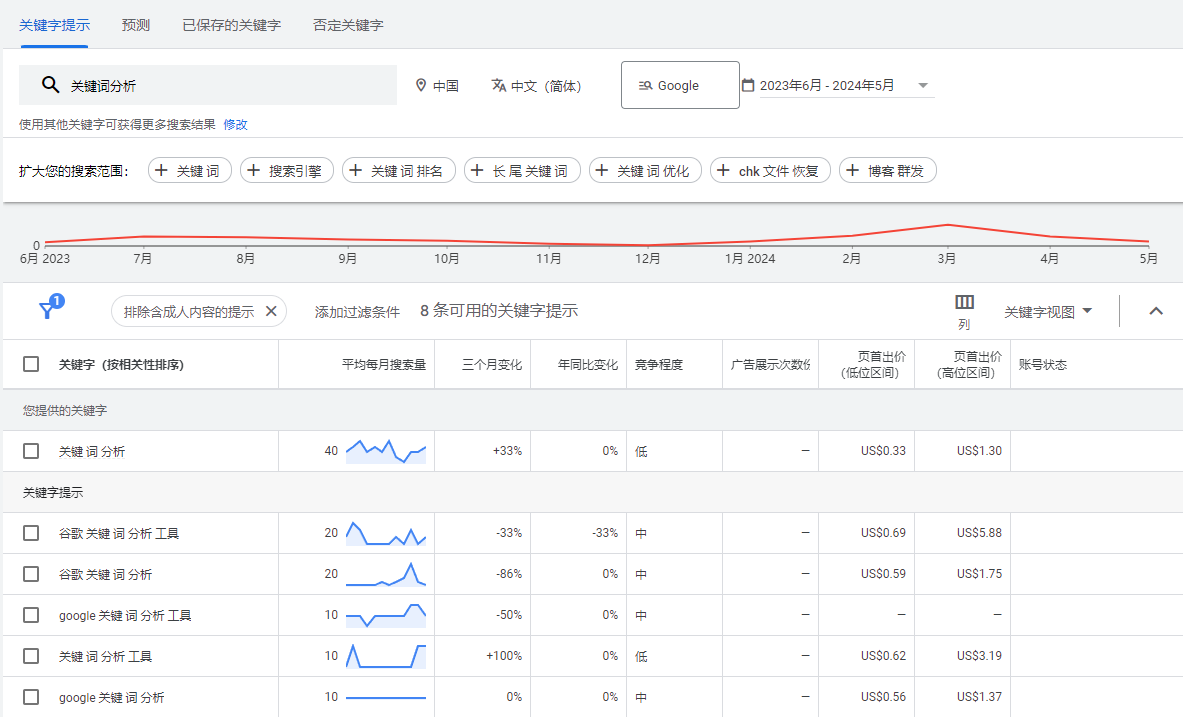Click the 关键字 (按相关性排序) column header

point(121,365)
